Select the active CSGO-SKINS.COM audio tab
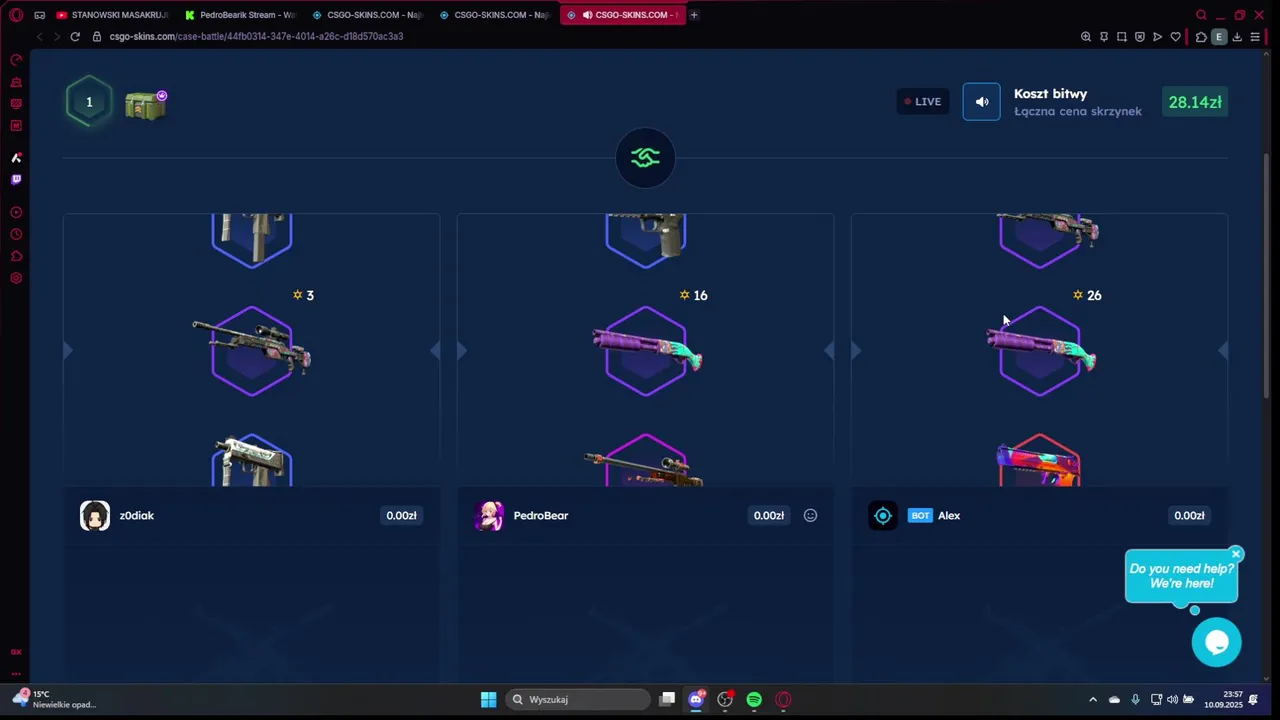Viewport: 1280px width, 720px height. [x=623, y=15]
